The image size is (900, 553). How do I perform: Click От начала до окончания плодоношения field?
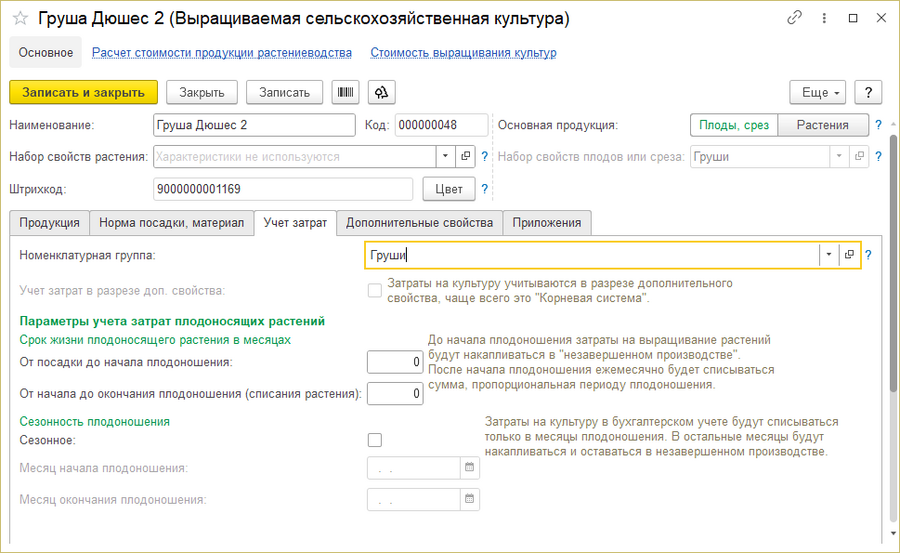(x=395, y=393)
